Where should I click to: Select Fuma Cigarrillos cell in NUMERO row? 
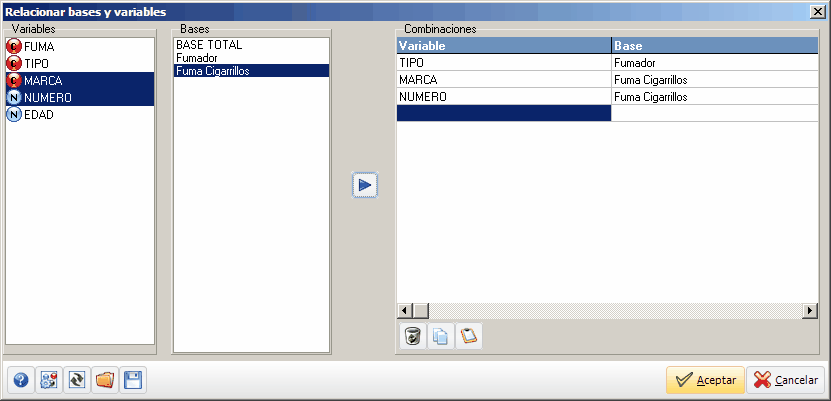714,96
